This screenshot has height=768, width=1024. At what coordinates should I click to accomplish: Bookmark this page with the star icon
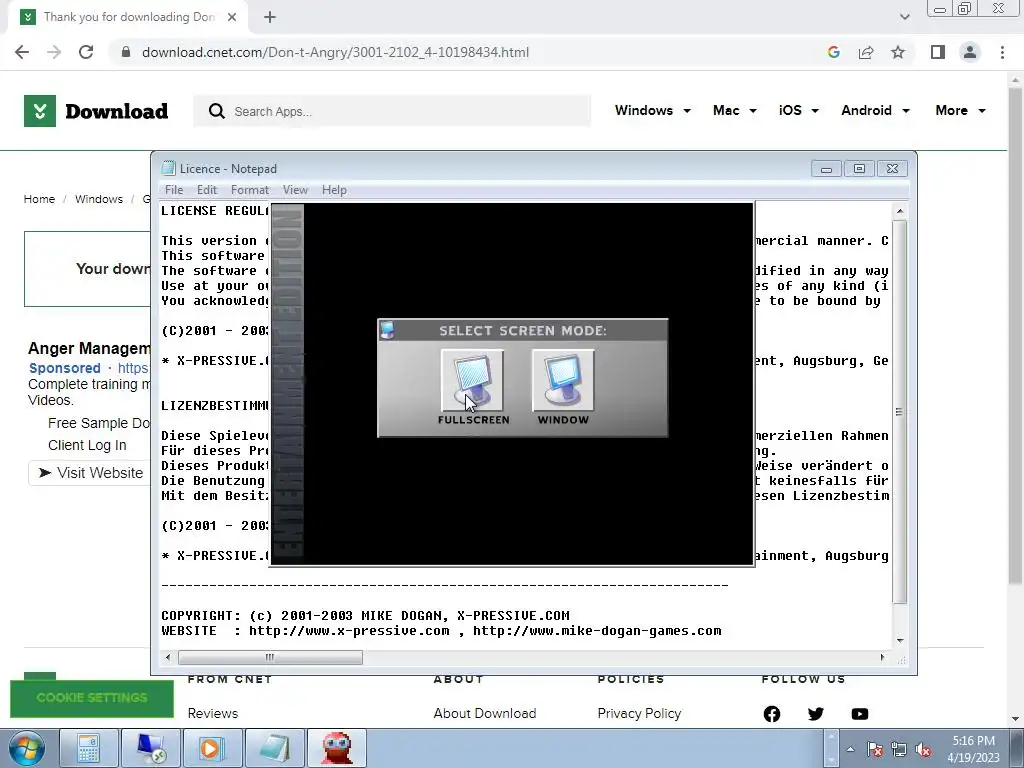tap(898, 52)
